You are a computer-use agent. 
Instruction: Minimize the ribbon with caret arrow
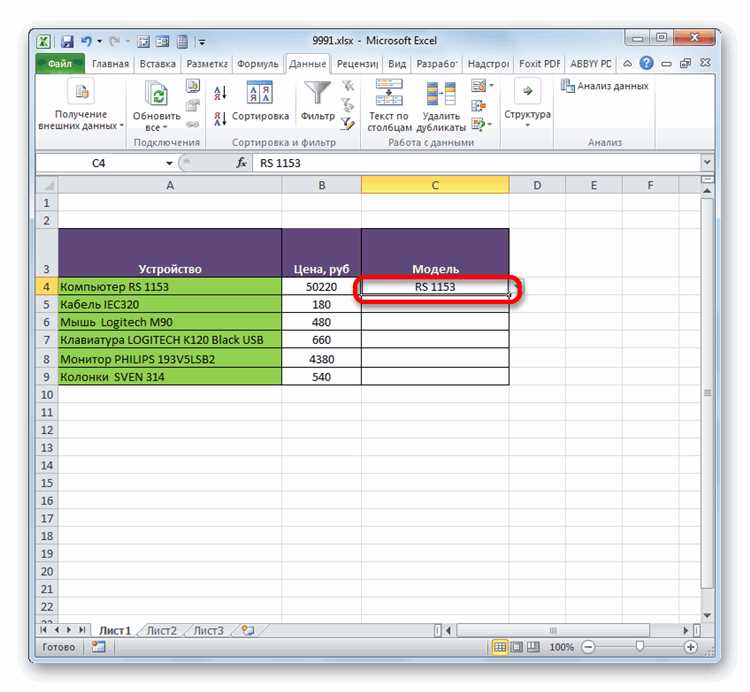627,64
